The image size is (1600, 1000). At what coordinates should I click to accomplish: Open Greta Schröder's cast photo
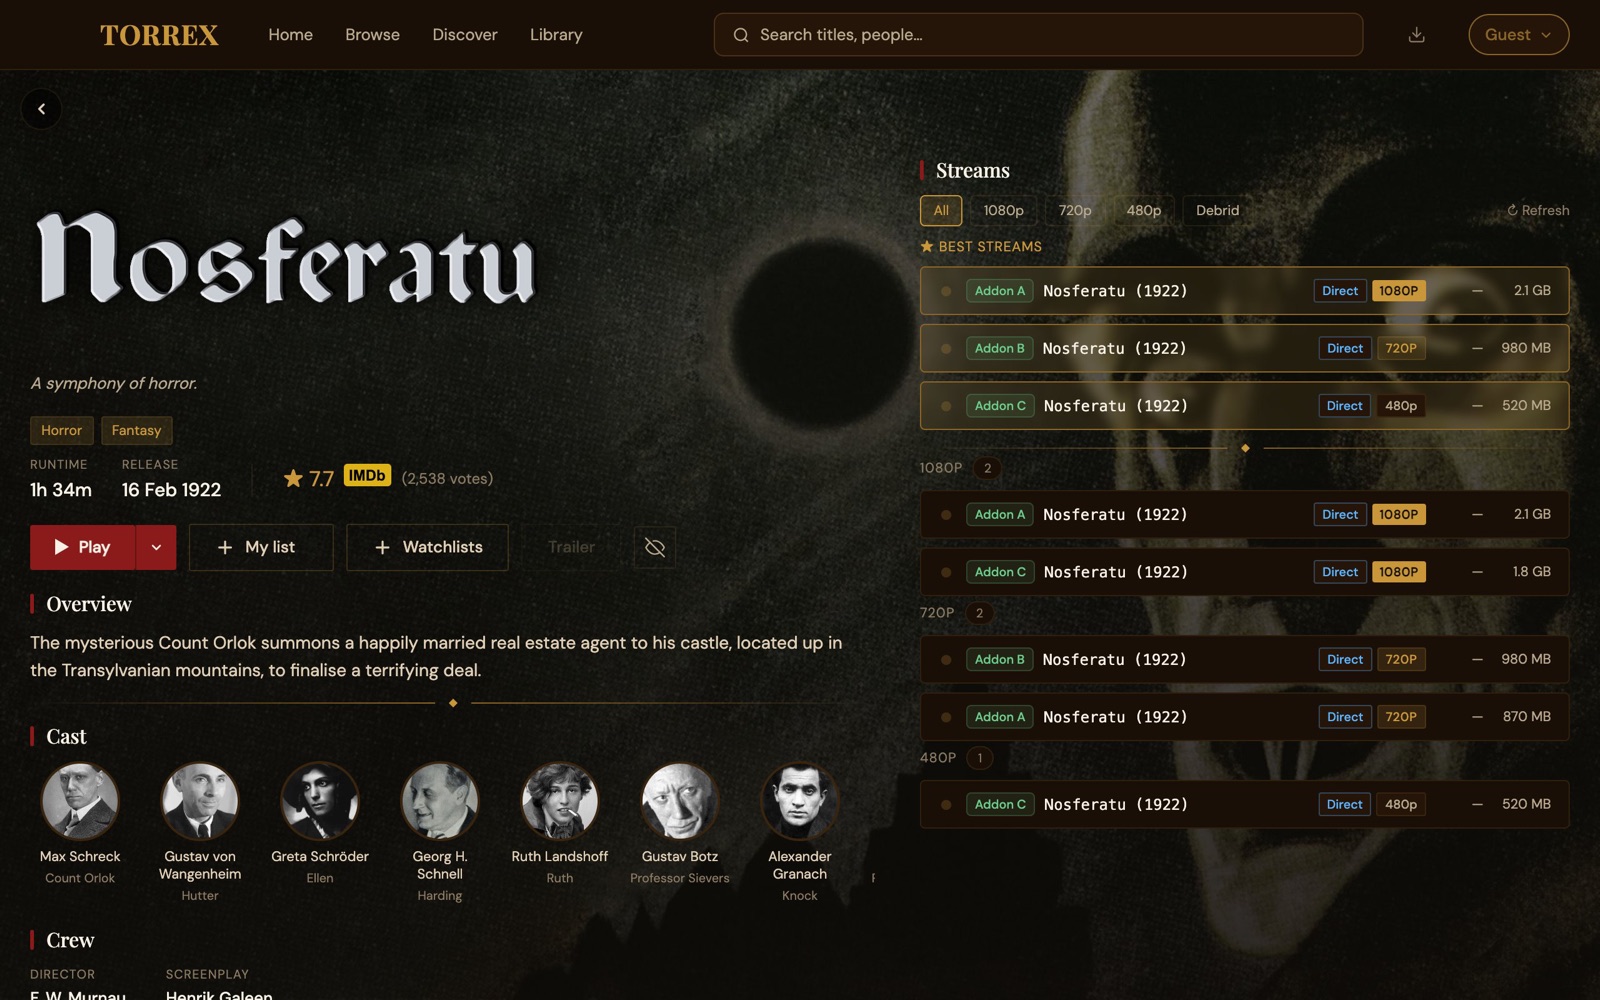click(320, 801)
